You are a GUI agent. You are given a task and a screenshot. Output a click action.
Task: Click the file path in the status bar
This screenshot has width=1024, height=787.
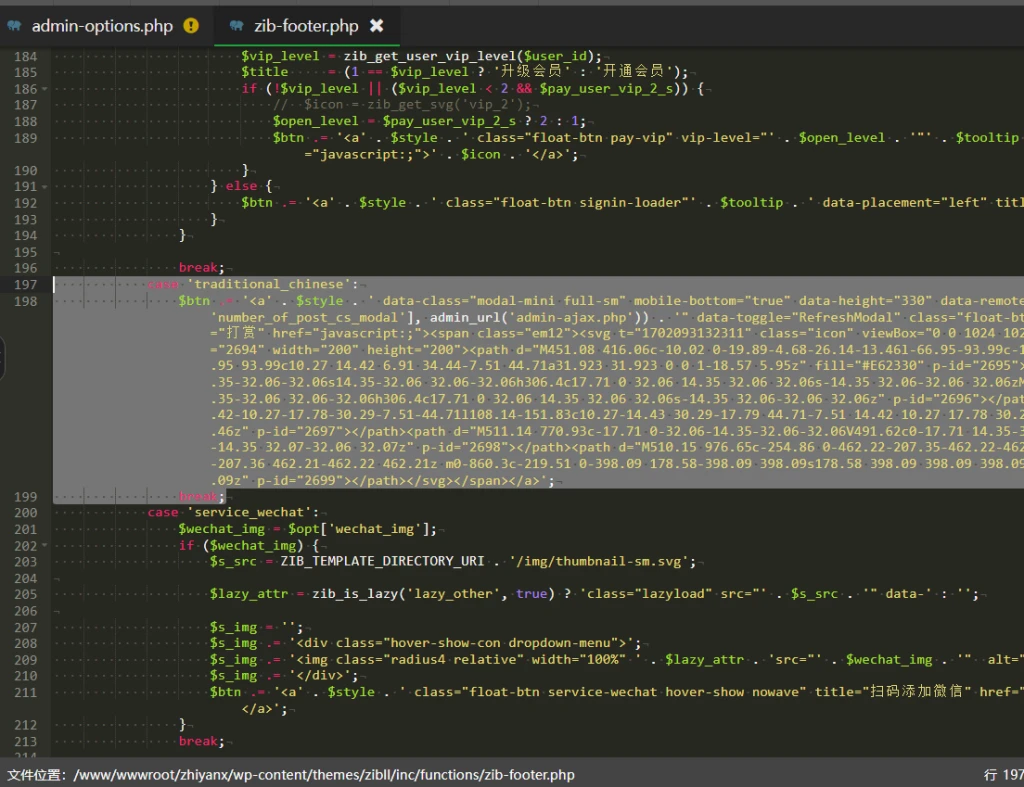click(324, 775)
